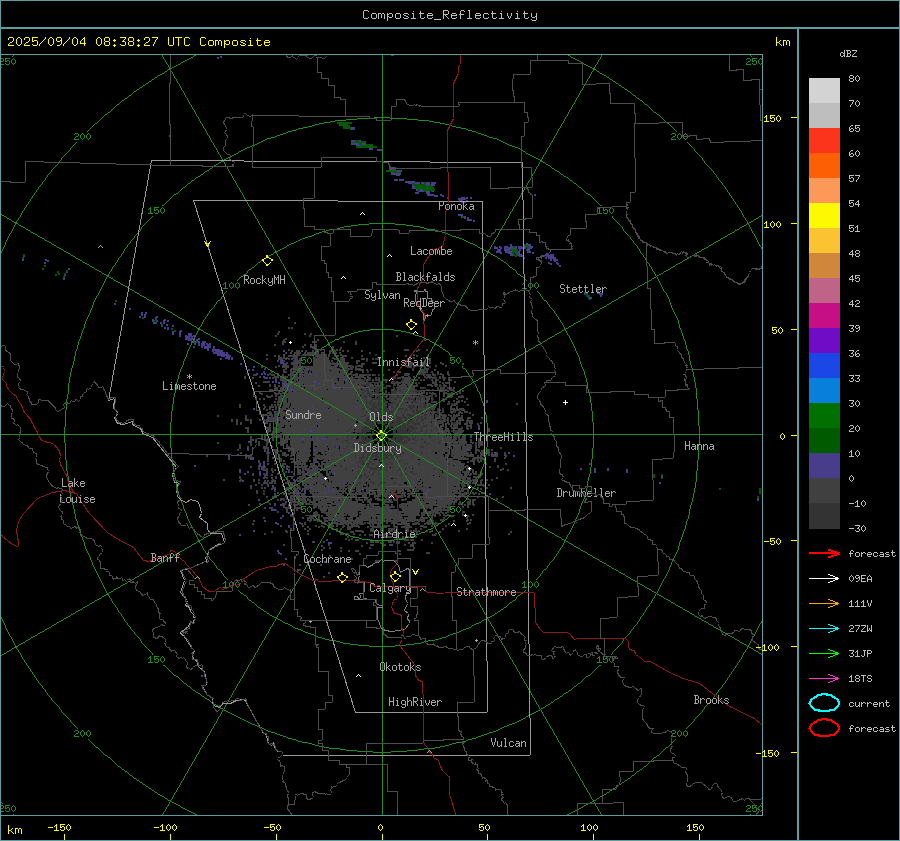Screen dimensions: 900x841
Task: Click the bright green swatch between 30 and 20
Action: 824,416
